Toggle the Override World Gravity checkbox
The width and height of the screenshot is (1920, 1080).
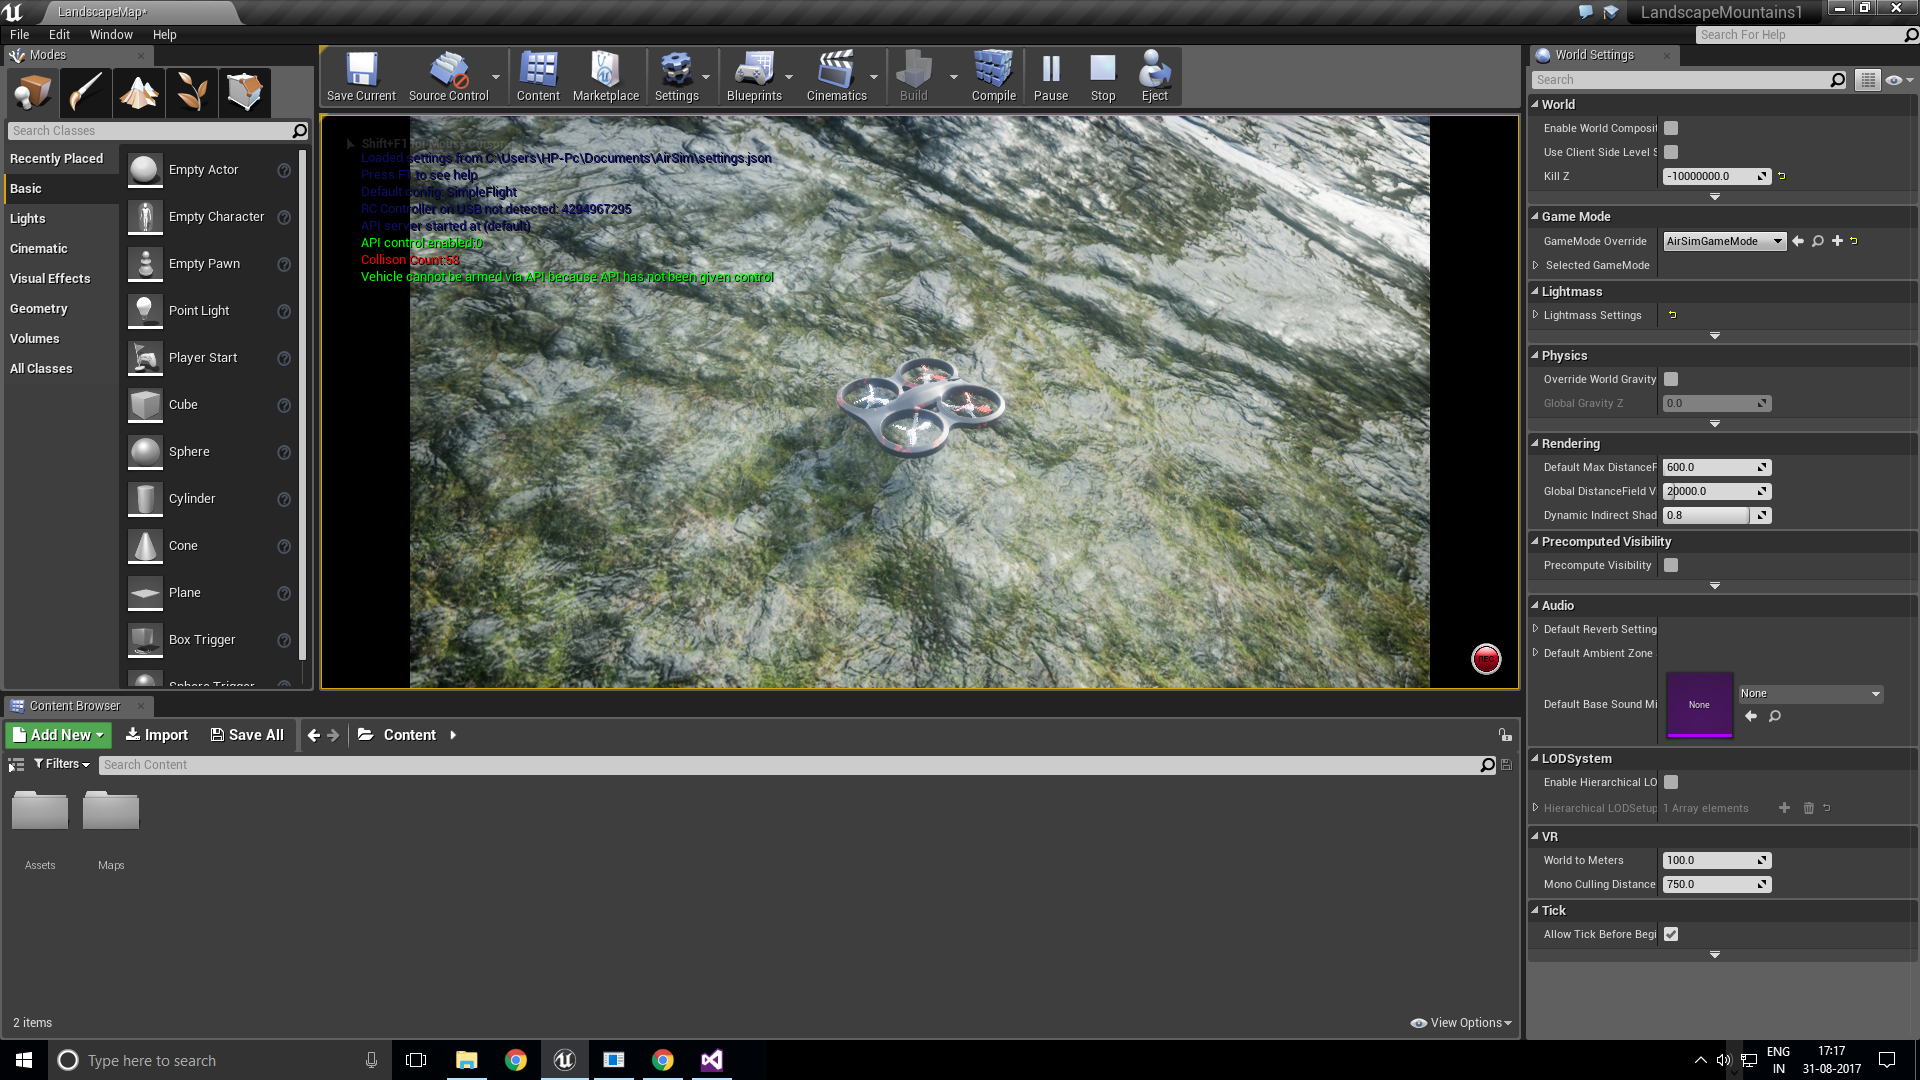pyautogui.click(x=1671, y=379)
